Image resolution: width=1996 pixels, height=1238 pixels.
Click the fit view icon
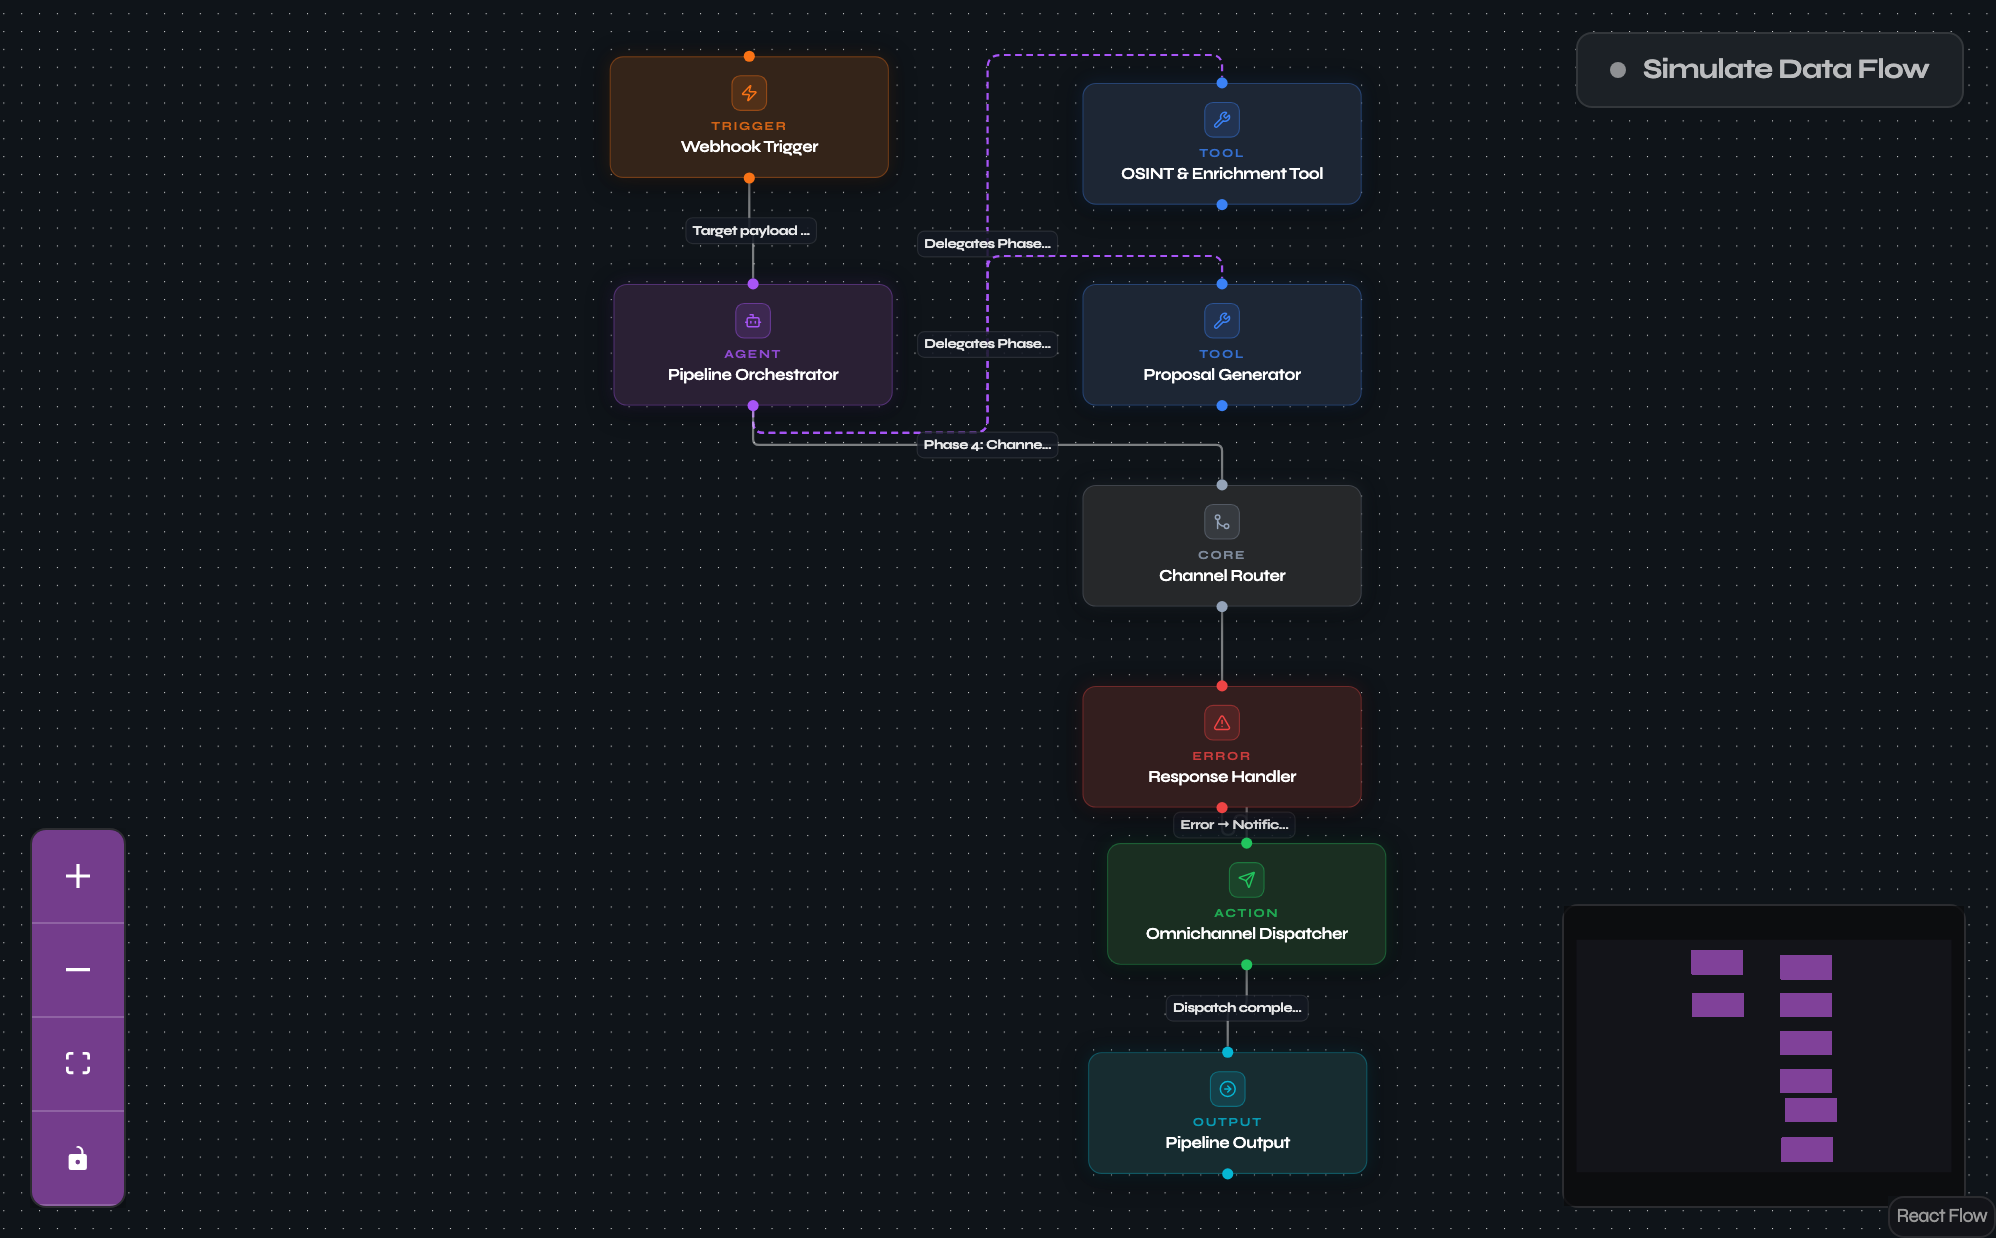(x=78, y=1063)
